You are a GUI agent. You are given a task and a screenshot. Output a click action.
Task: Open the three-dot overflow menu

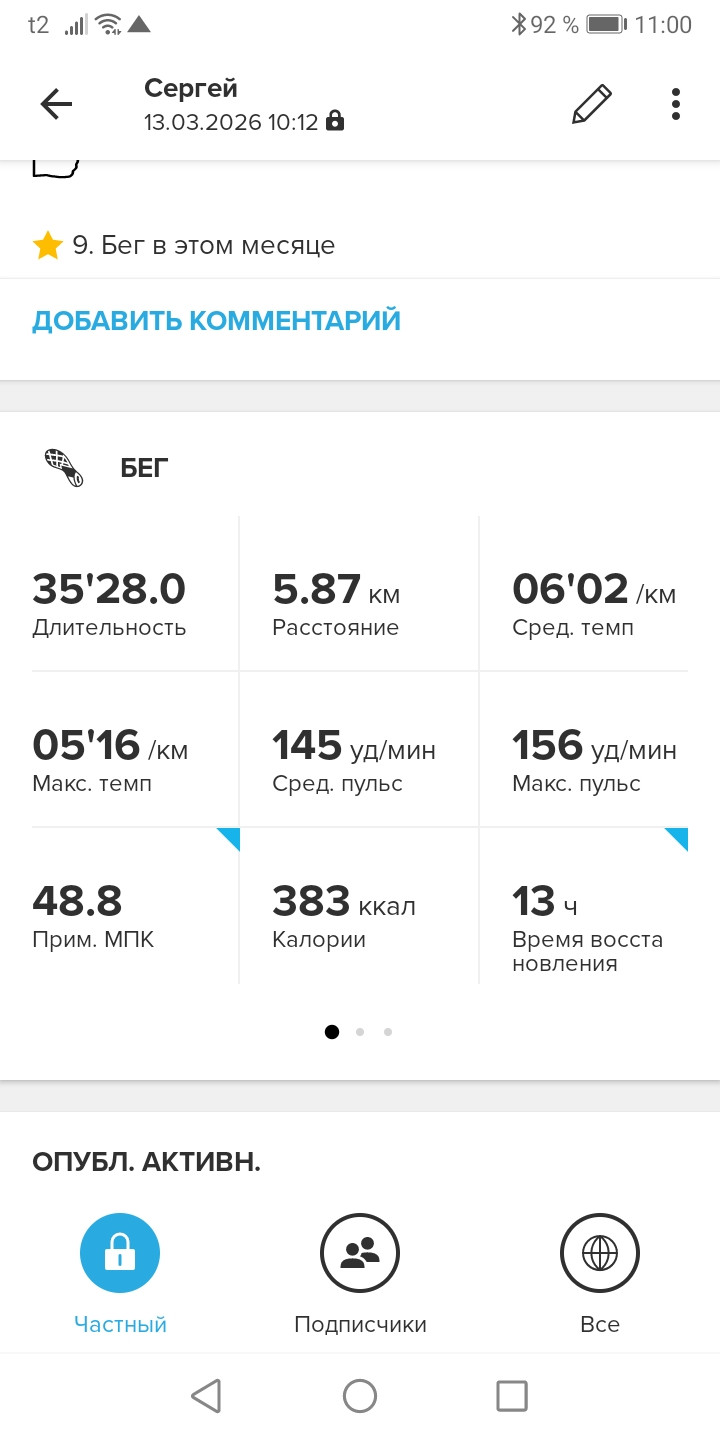(676, 104)
